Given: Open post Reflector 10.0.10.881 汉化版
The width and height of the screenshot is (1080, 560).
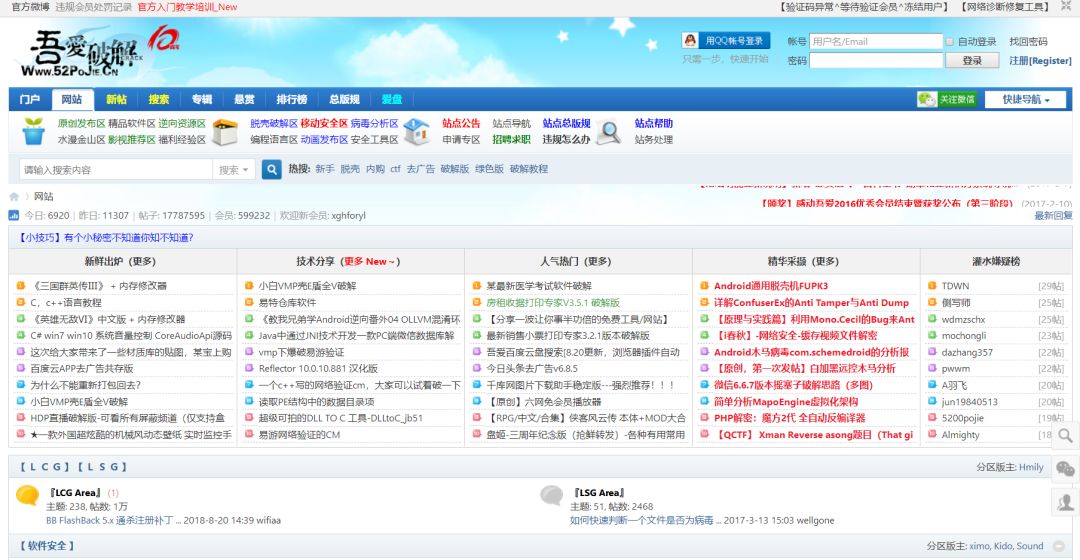Looking at the screenshot, I should point(318,369).
